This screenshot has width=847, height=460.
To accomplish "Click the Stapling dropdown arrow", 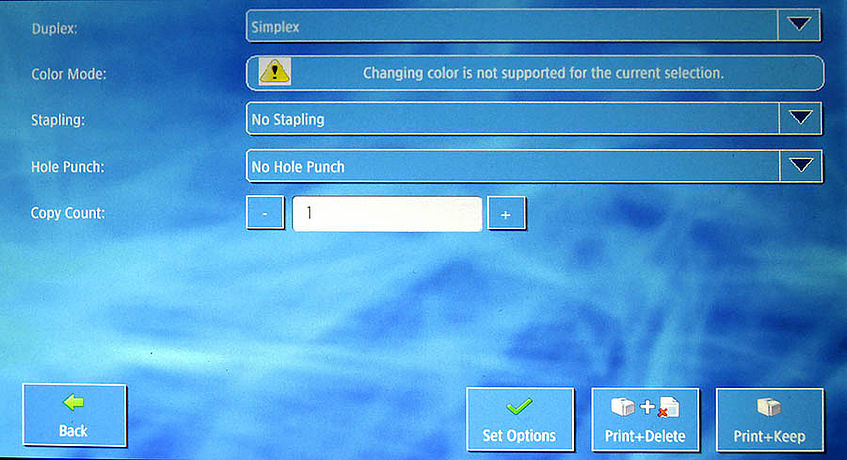I will coord(801,118).
